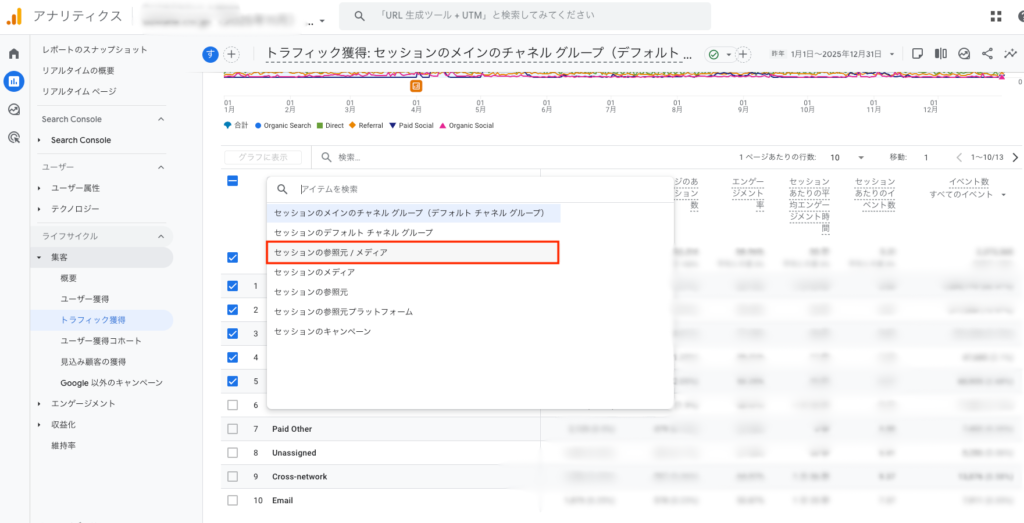Focus the top URL 生成ツール search bar
Screen dimensions: 1024x523
[525, 16]
